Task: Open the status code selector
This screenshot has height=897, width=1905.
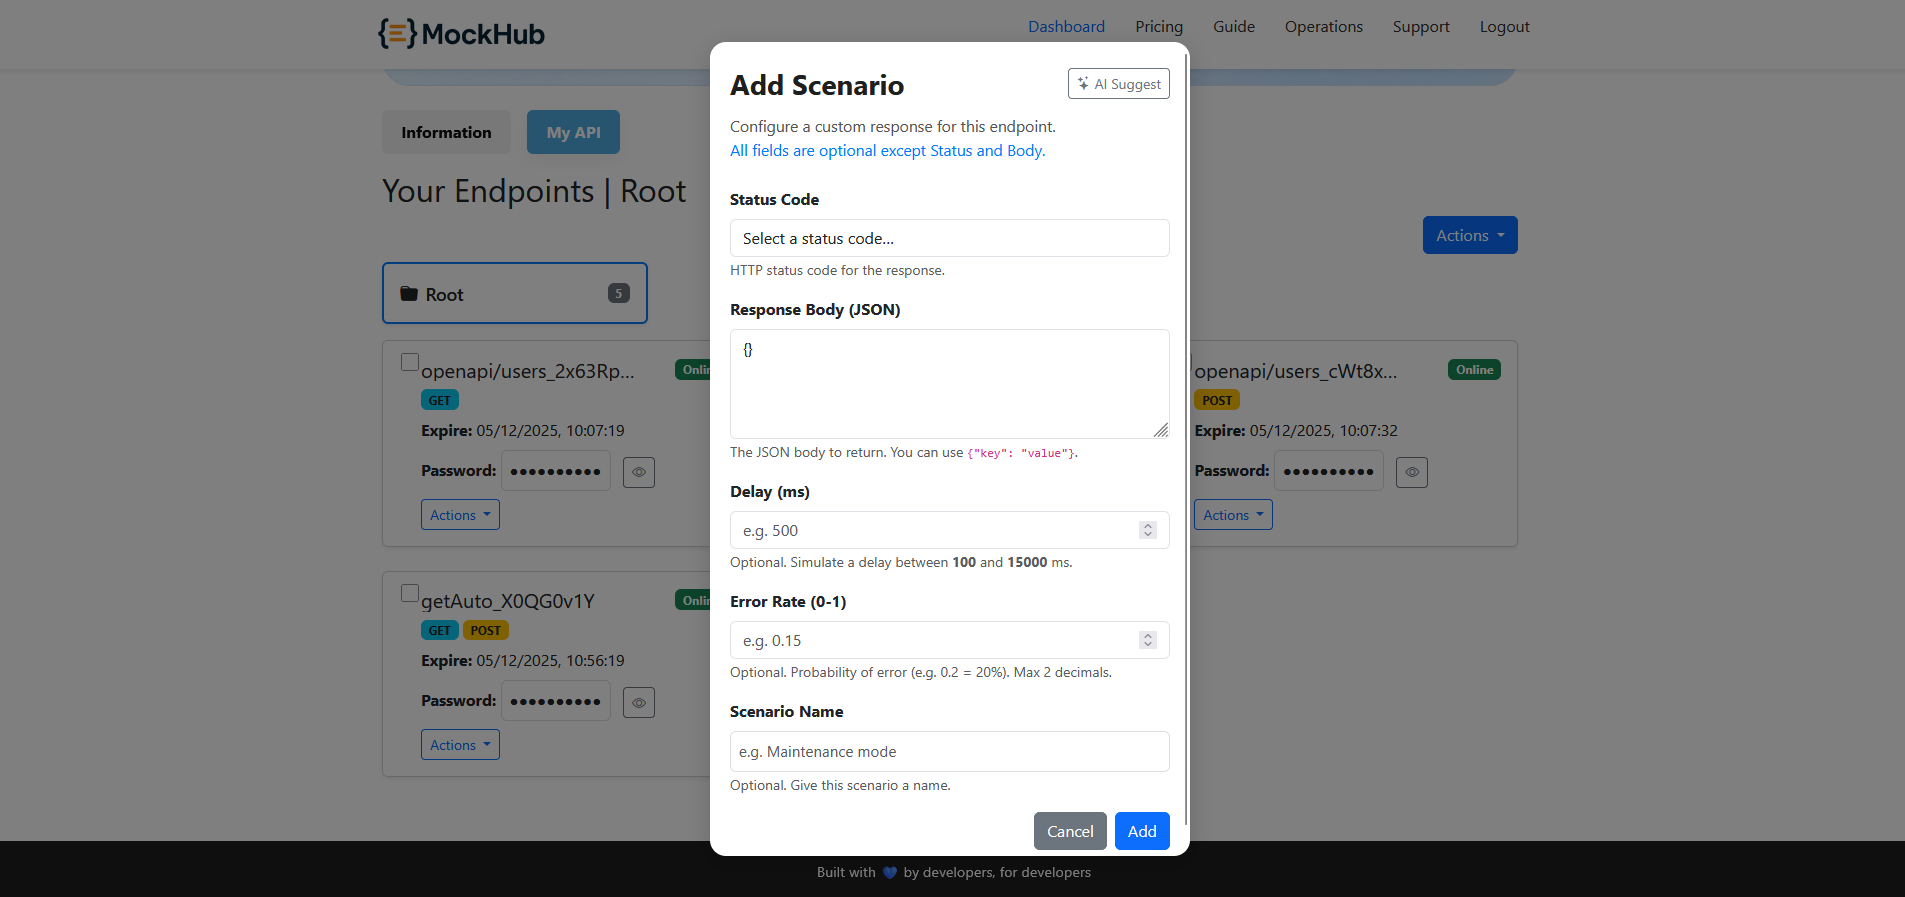Action: pyautogui.click(x=948, y=238)
